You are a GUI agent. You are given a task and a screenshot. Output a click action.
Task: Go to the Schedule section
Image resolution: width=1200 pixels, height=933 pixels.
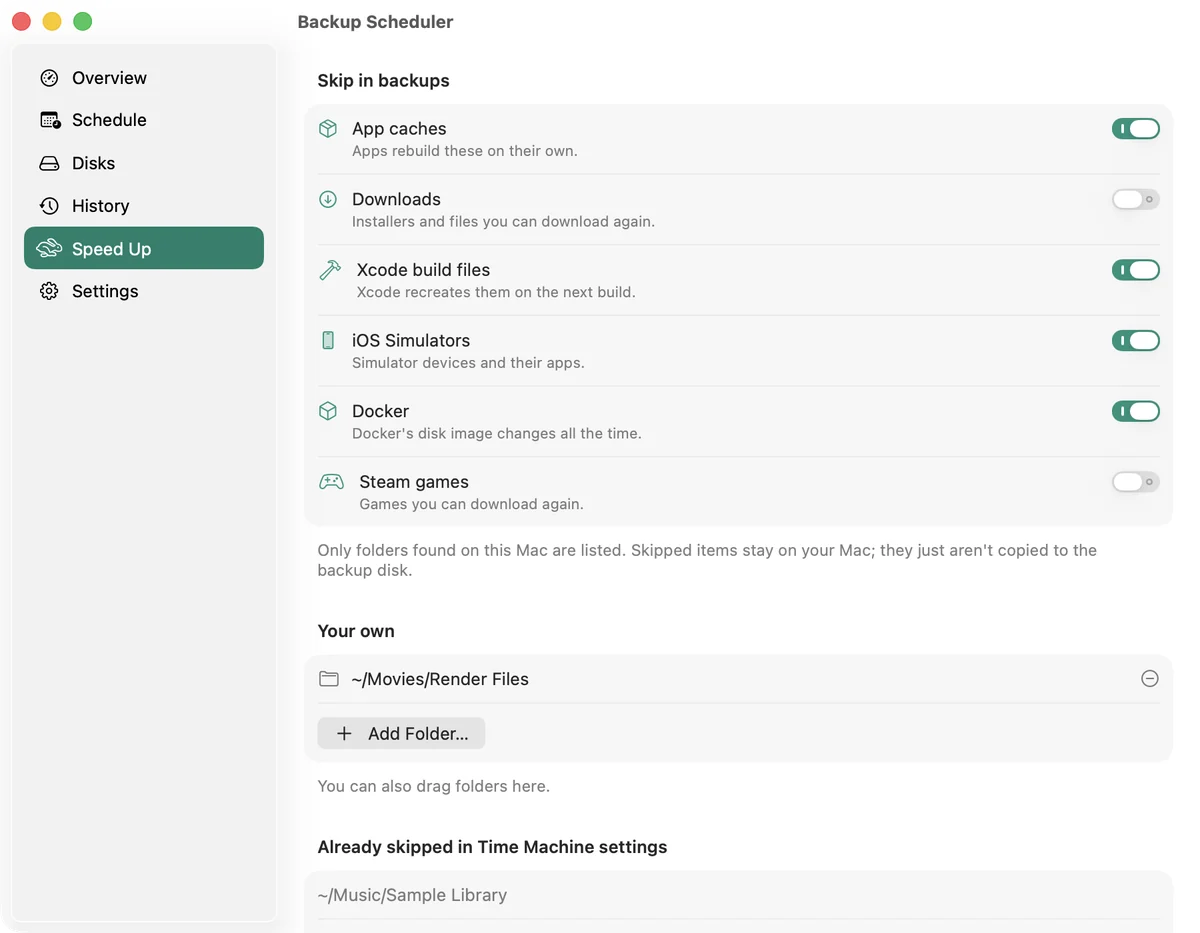click(x=144, y=120)
